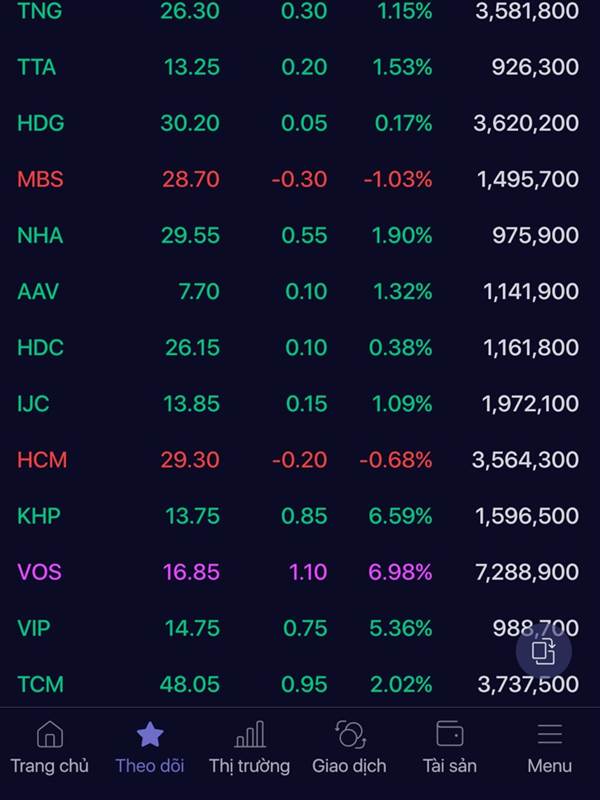Open the hamburger Menu icon
This screenshot has height=800, width=600.
point(549,734)
